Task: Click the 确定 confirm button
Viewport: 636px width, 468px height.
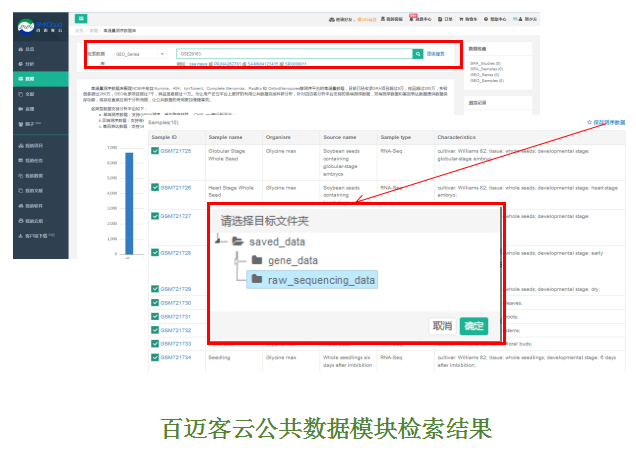Action: [474, 325]
